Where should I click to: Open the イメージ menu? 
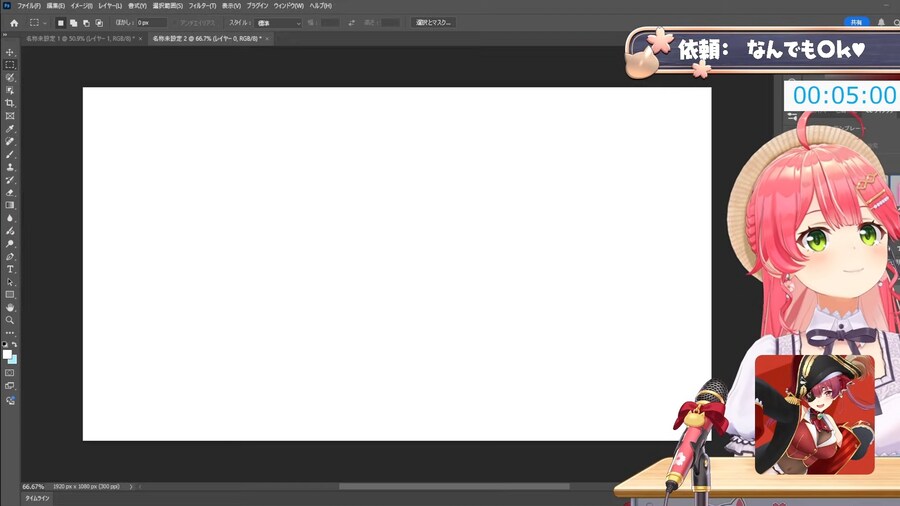[82, 6]
